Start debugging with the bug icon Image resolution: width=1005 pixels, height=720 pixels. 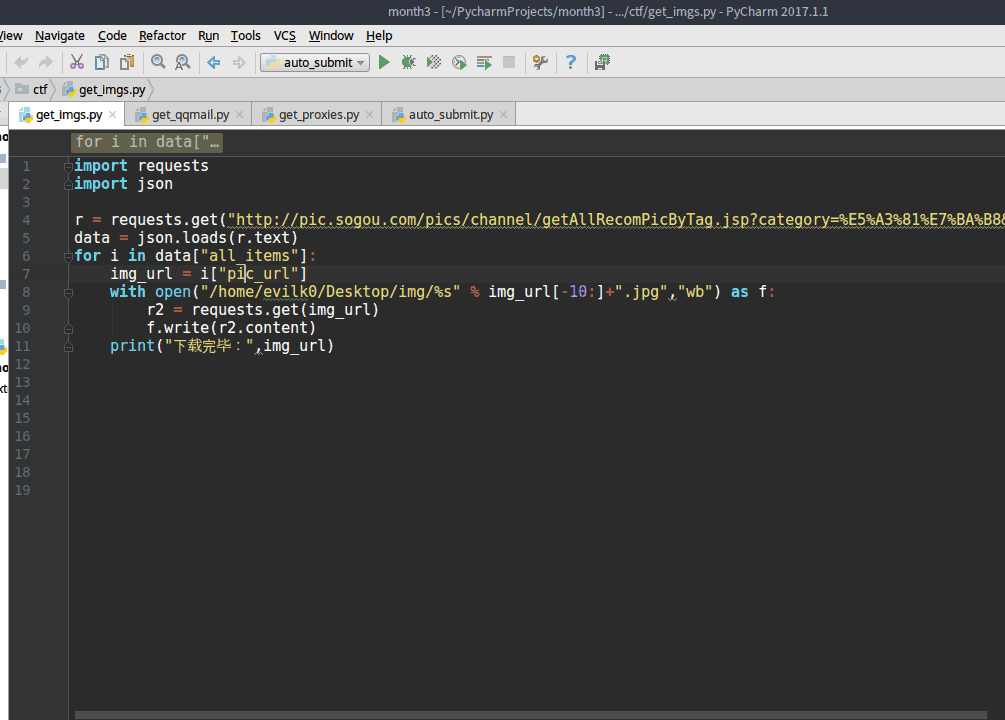408,62
